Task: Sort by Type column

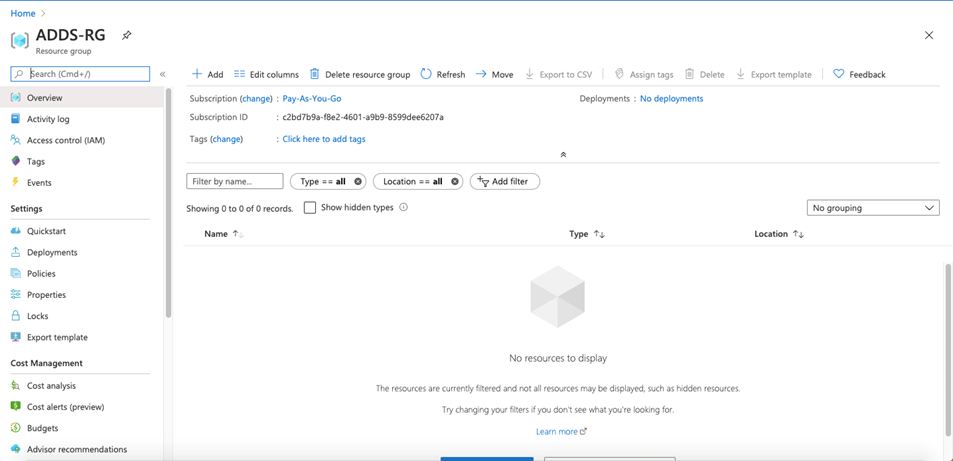Action: click(587, 234)
